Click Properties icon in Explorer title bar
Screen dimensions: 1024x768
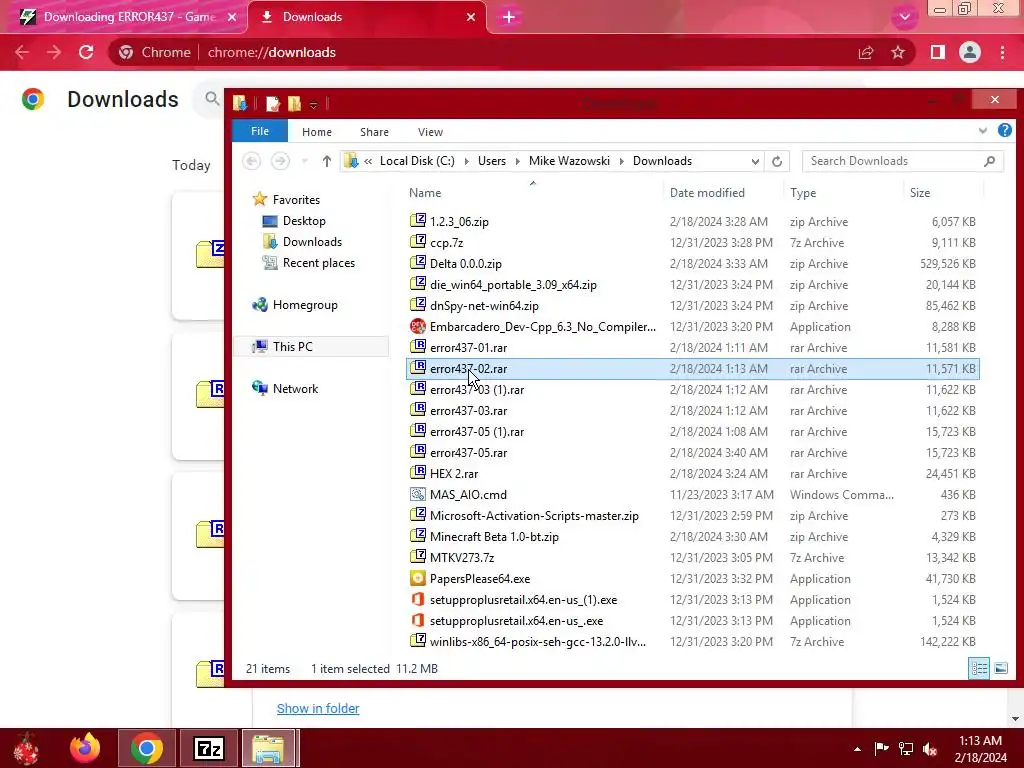(x=273, y=103)
